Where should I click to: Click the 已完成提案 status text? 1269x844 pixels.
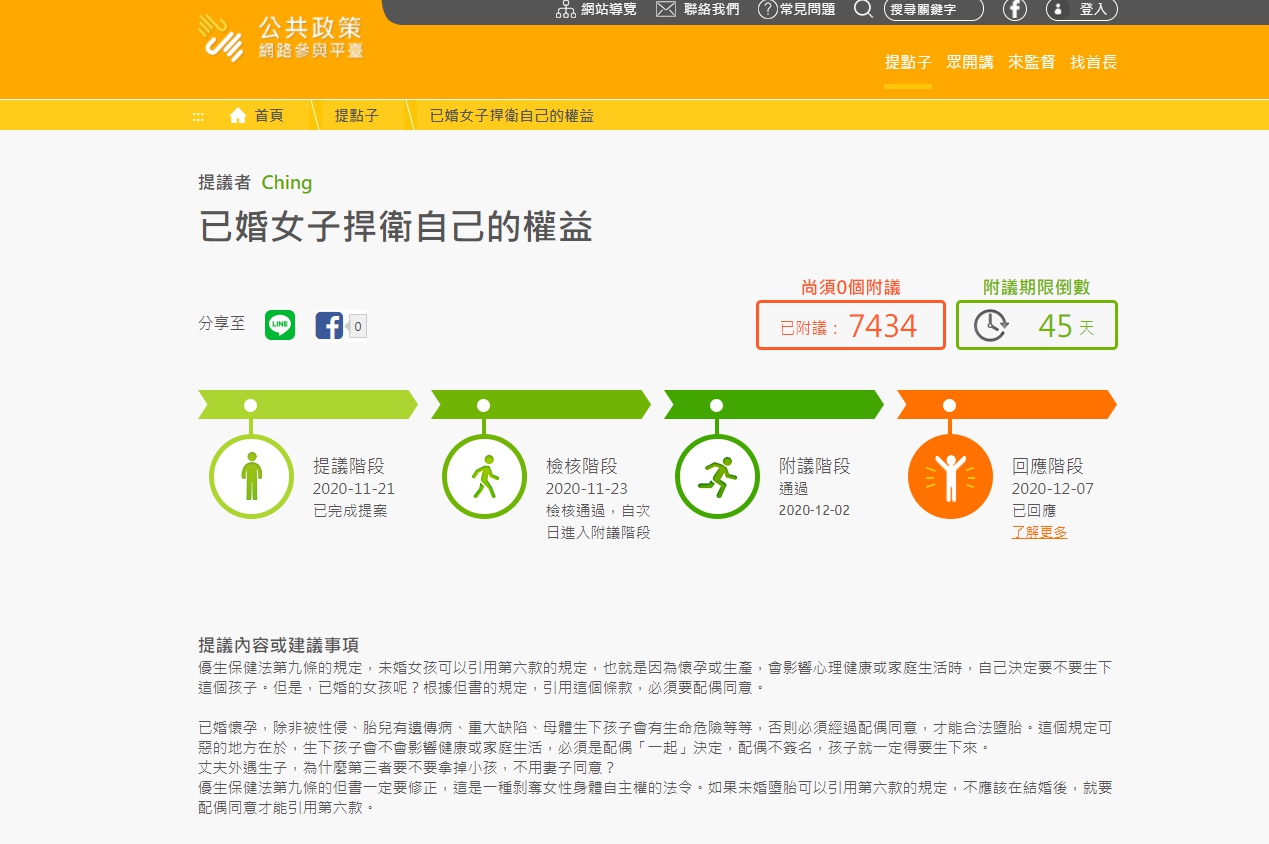[350, 511]
